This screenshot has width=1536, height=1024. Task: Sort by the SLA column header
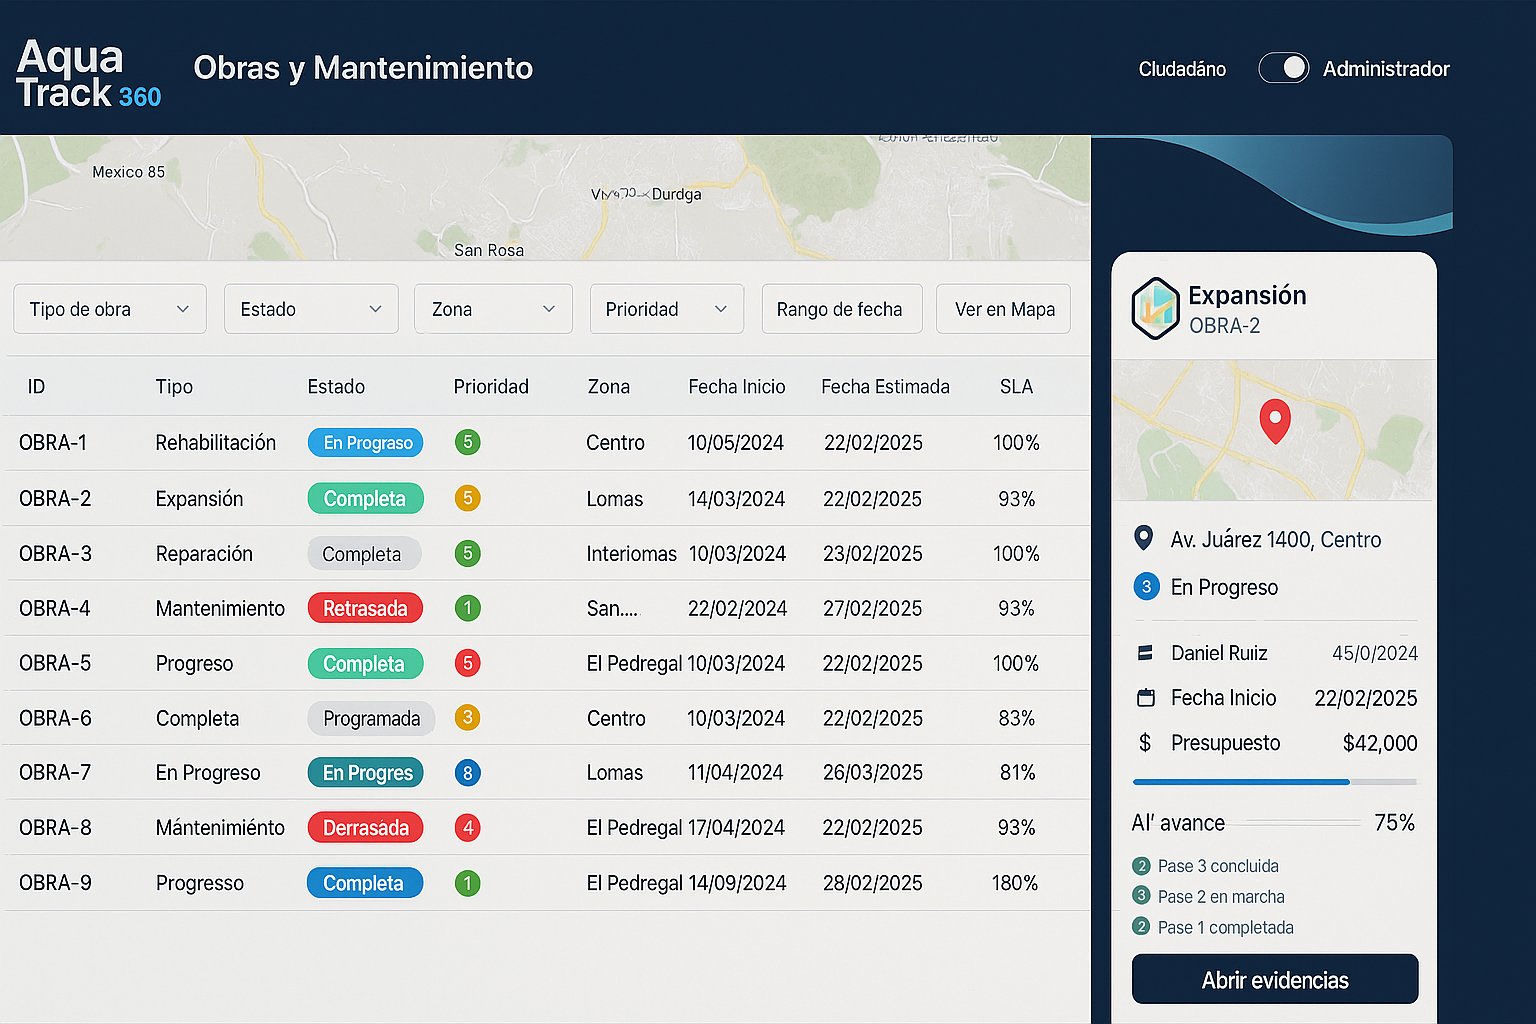click(x=1016, y=387)
